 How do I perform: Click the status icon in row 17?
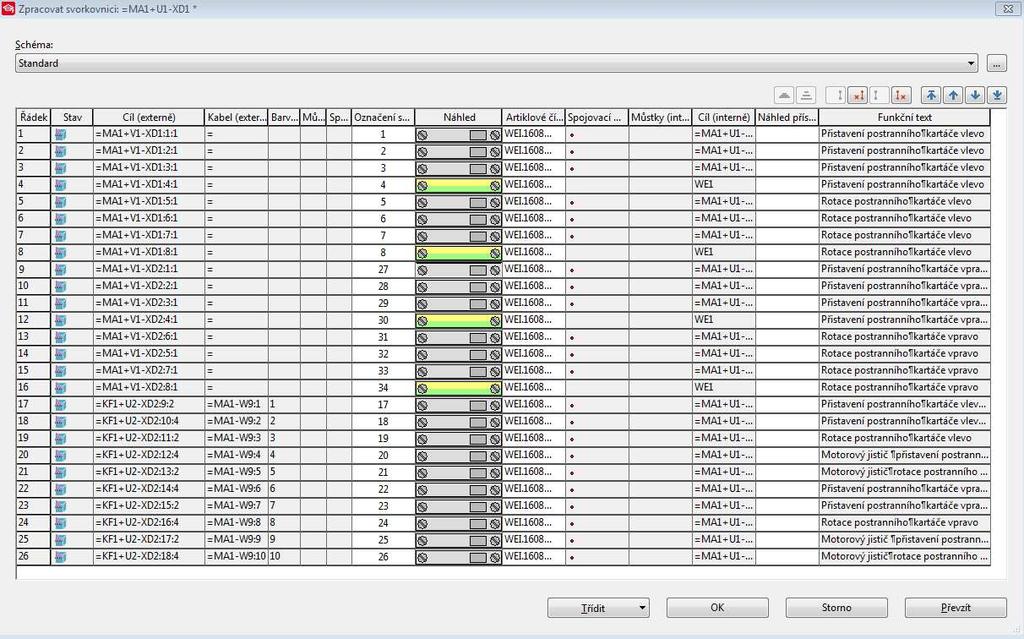[60, 404]
